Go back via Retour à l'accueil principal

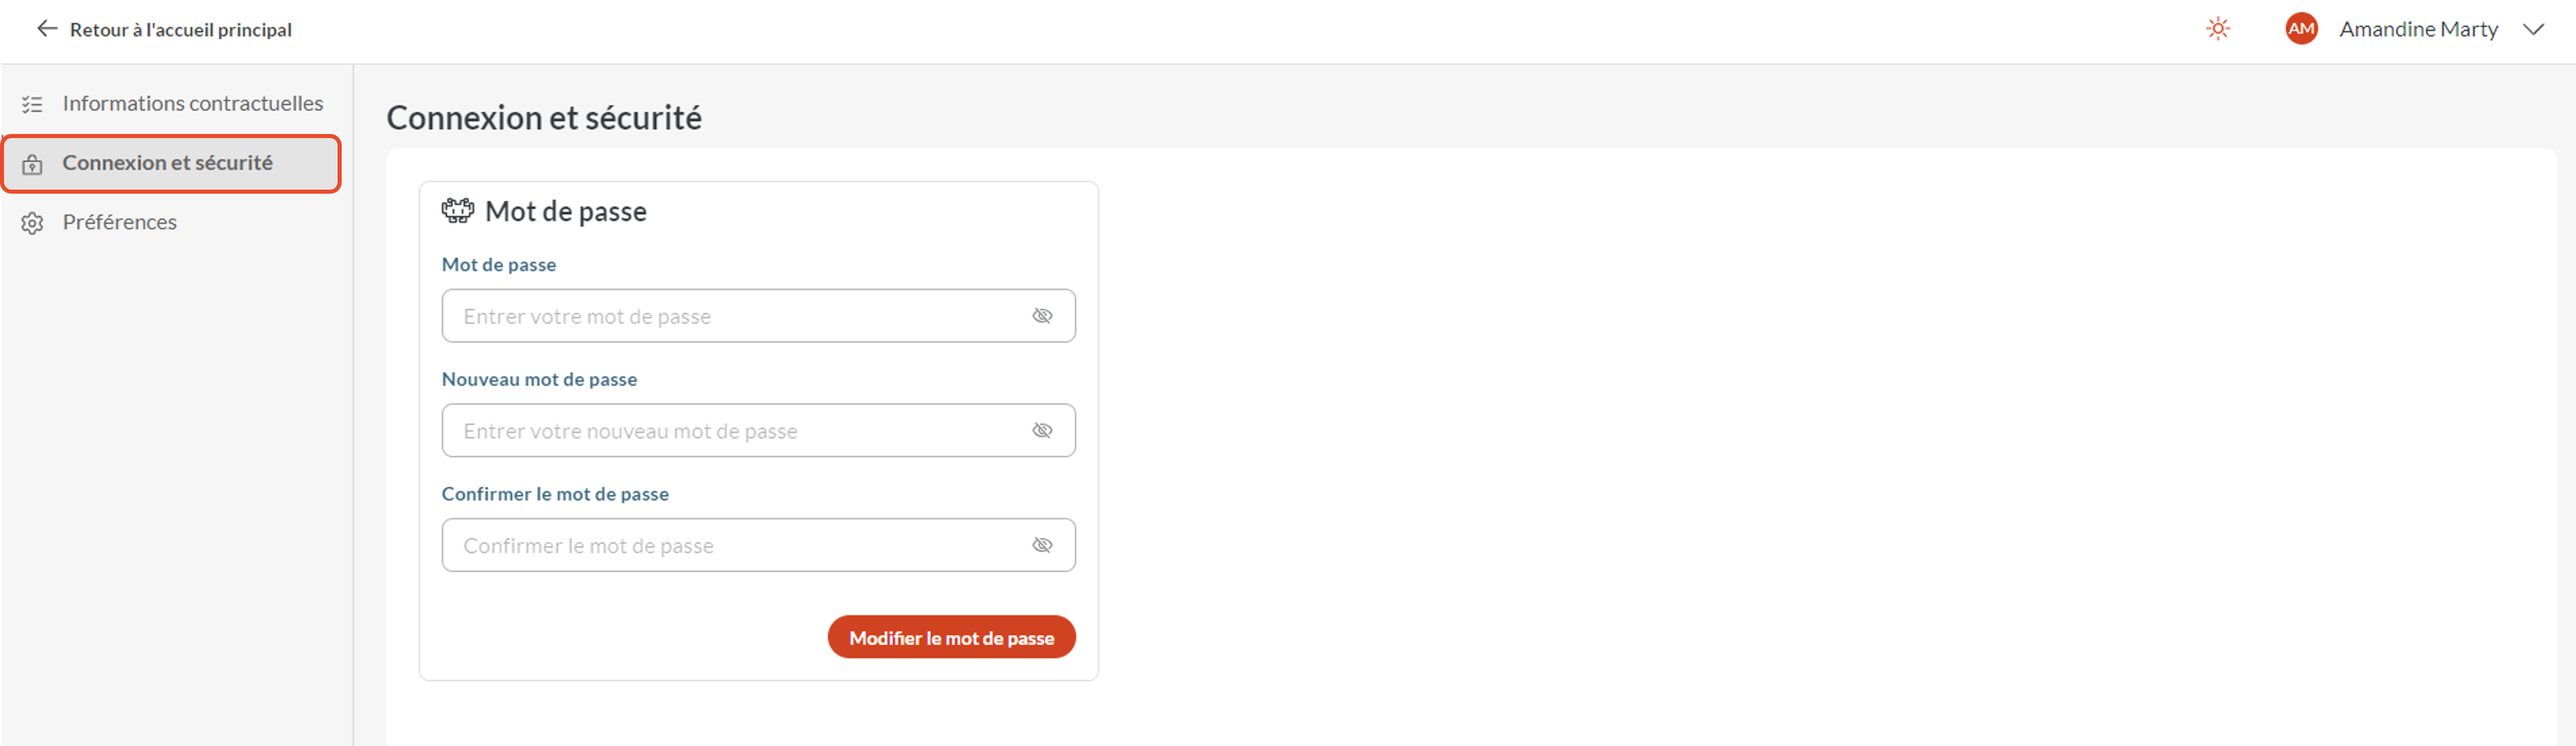coord(180,30)
